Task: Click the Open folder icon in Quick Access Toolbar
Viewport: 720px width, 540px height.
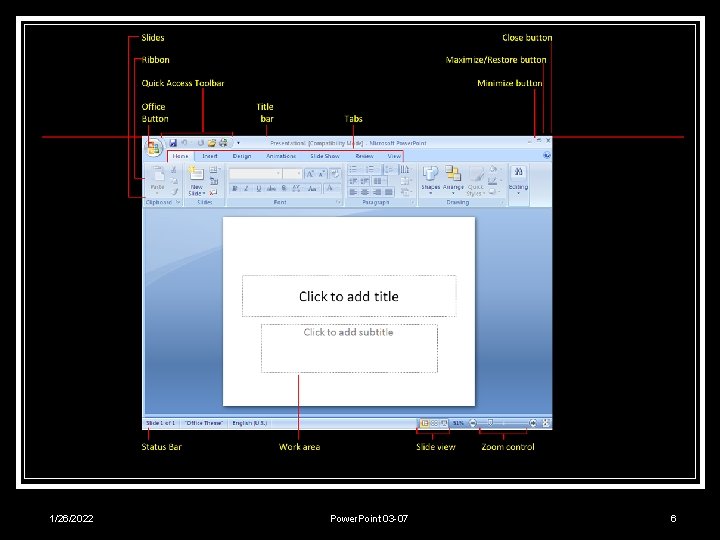Action: tap(212, 143)
